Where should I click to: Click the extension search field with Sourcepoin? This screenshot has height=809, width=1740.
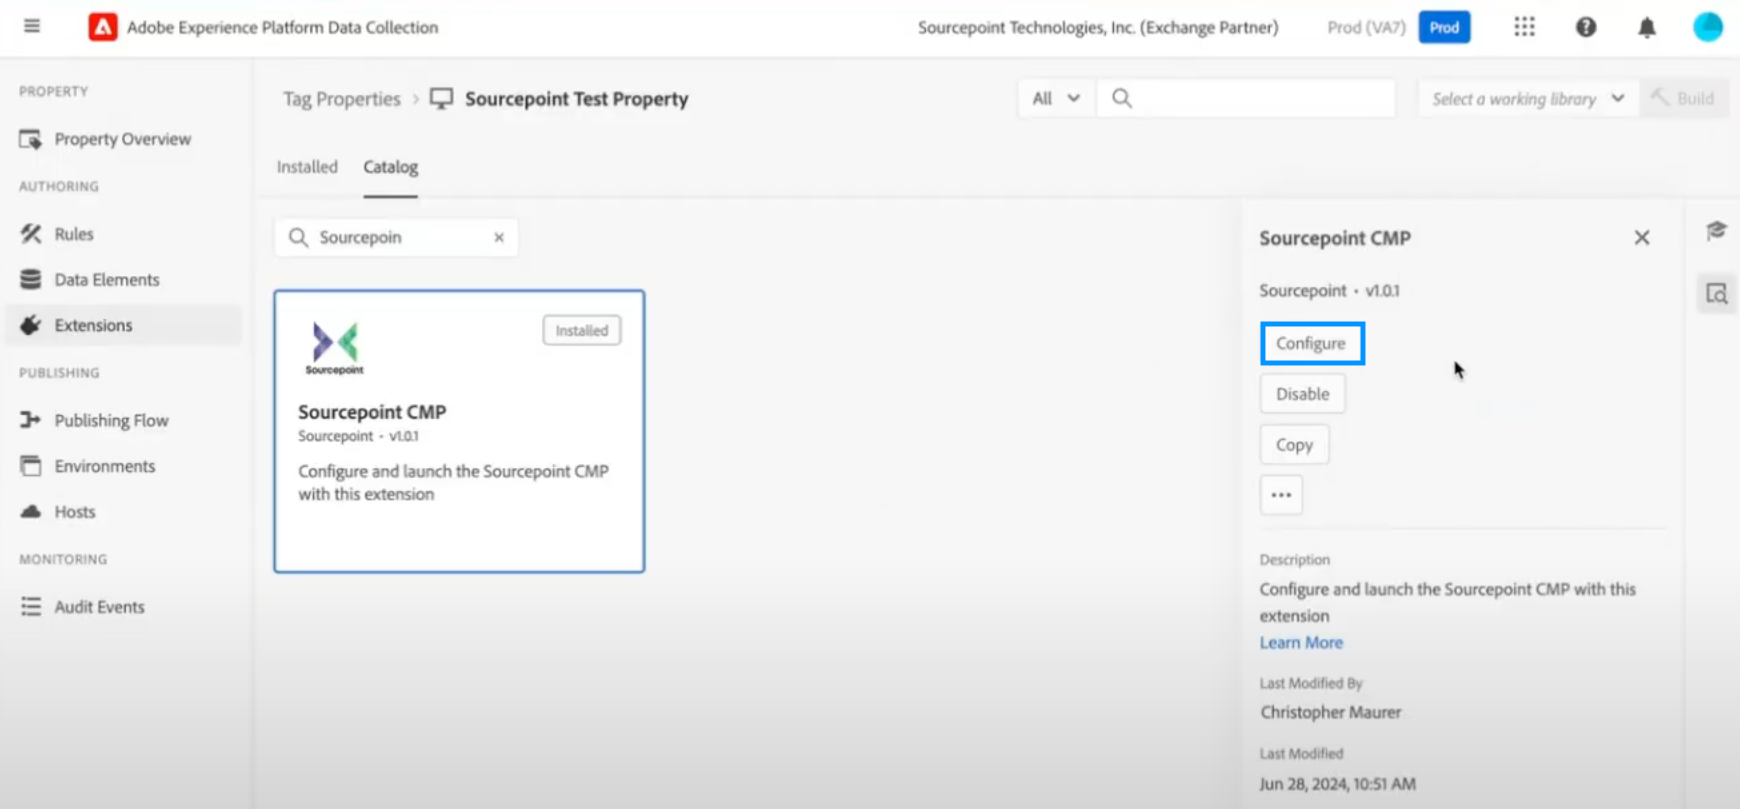[x=396, y=237]
